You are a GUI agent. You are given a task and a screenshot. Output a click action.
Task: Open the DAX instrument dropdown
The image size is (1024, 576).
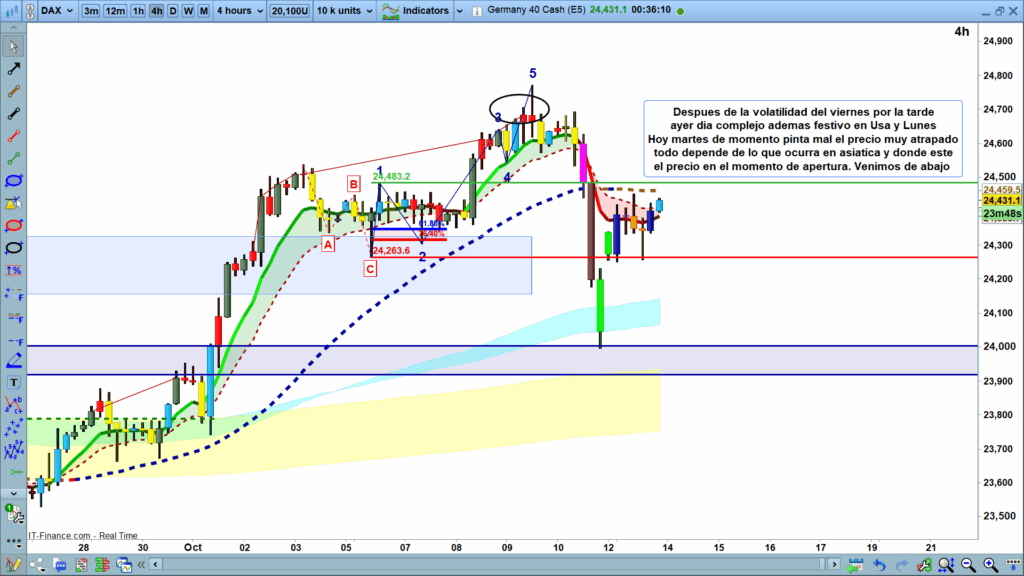pyautogui.click(x=52, y=10)
